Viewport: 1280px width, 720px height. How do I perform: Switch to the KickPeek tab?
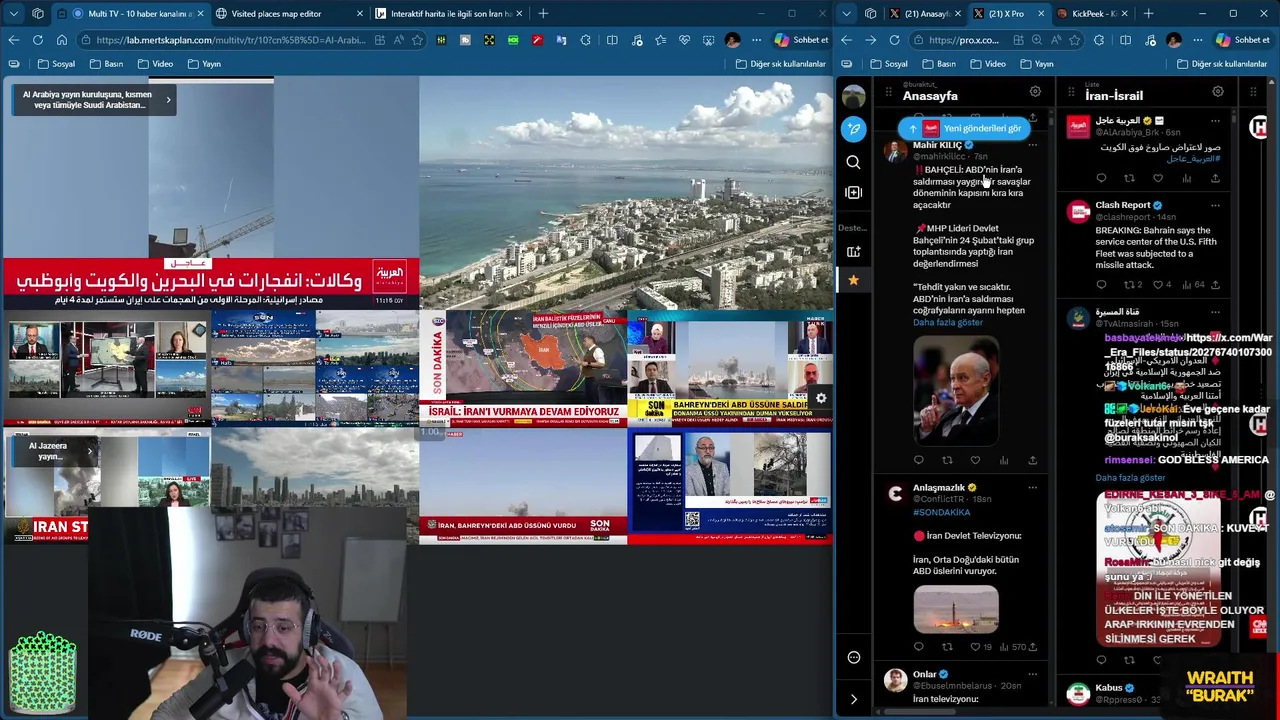pos(1094,13)
